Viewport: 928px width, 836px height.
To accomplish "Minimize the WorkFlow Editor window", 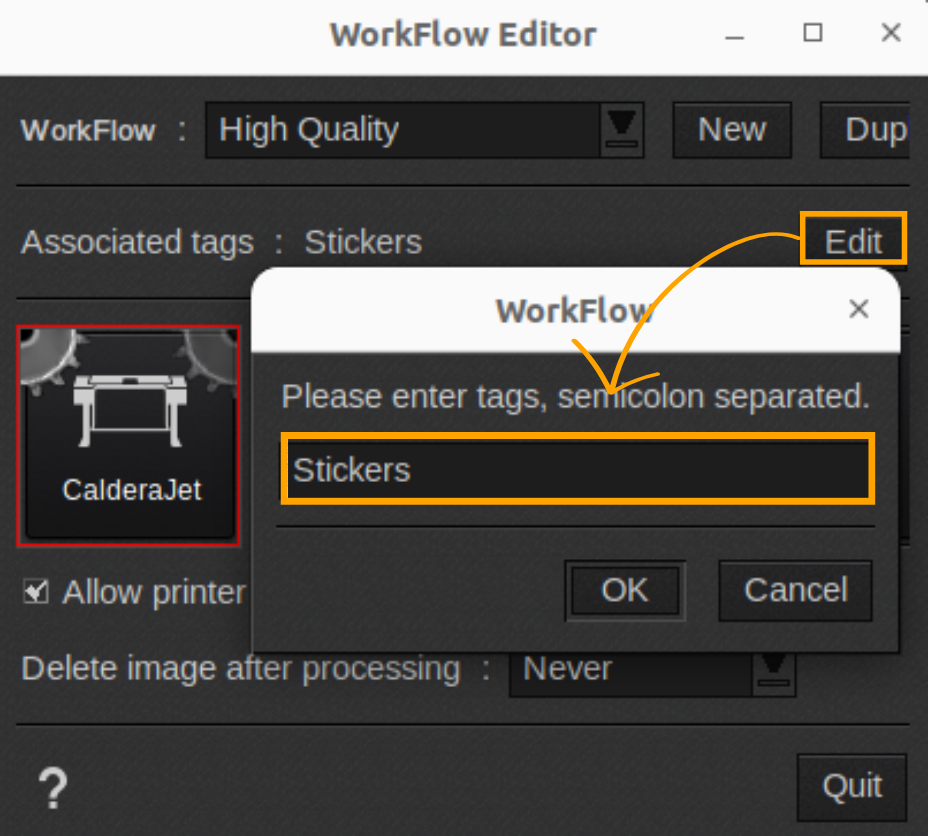I will click(x=734, y=33).
